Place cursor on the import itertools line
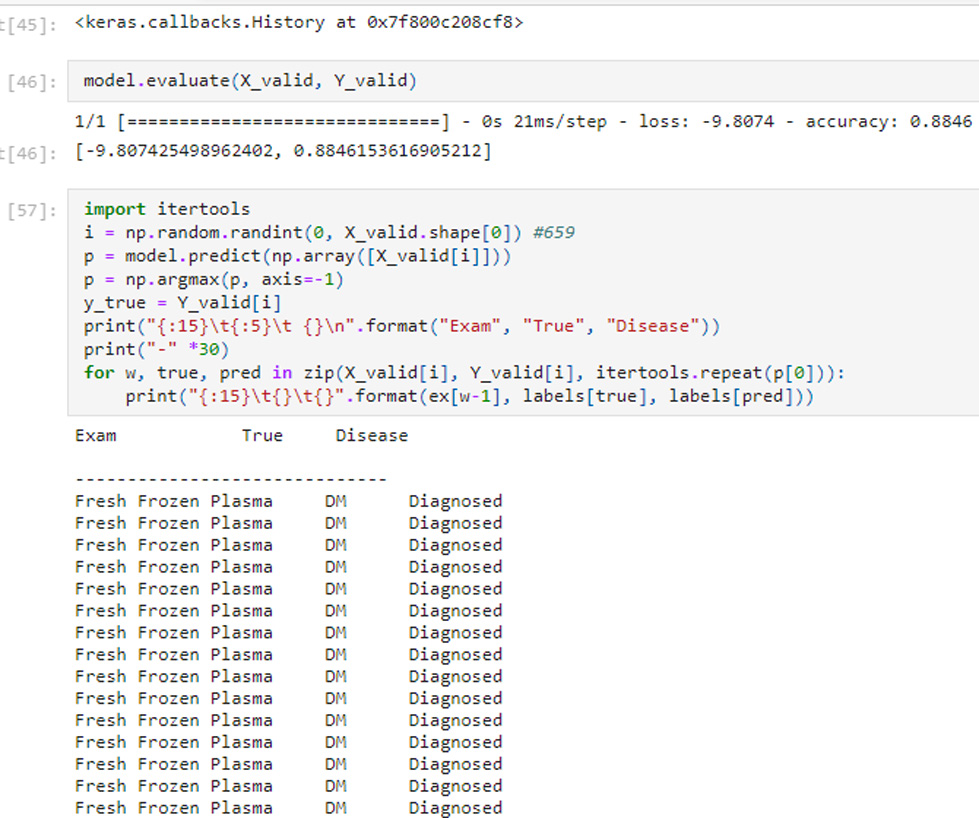This screenshot has width=979, height=818. pos(166,209)
